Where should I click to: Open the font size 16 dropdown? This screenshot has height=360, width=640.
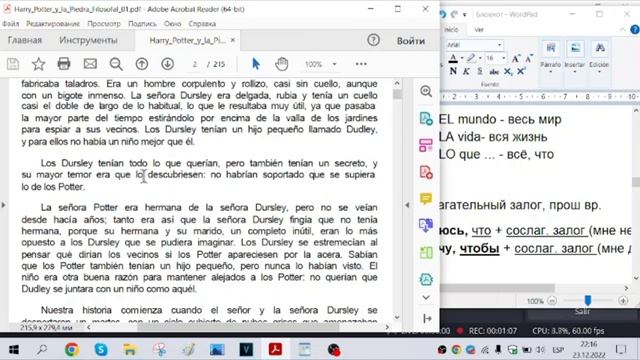503,58
